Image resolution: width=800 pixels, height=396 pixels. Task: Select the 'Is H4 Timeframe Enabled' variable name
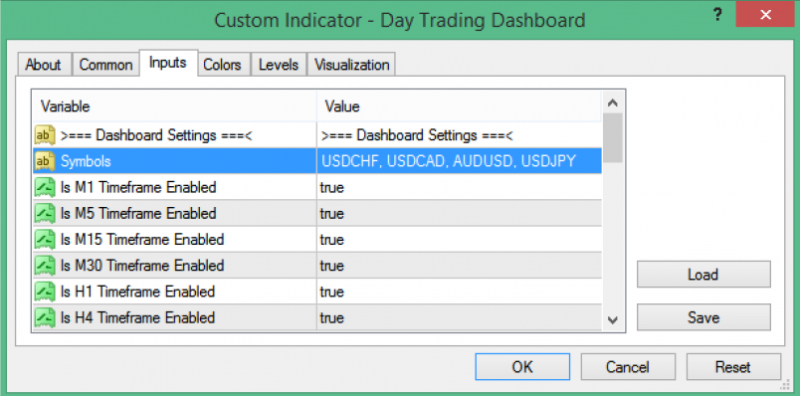point(138,317)
